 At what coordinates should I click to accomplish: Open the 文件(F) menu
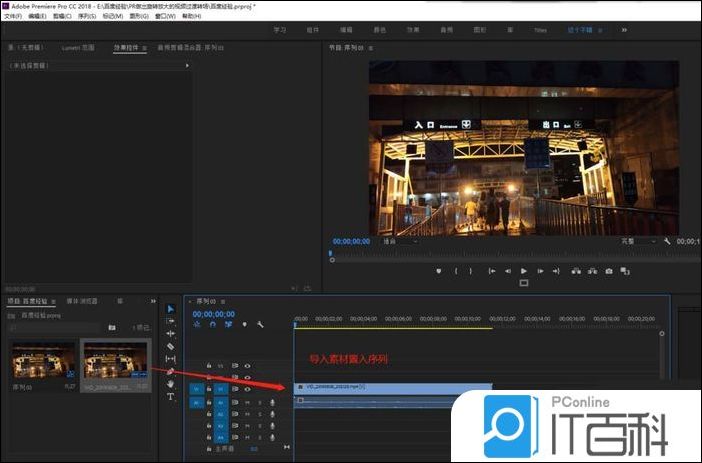click(x=13, y=16)
